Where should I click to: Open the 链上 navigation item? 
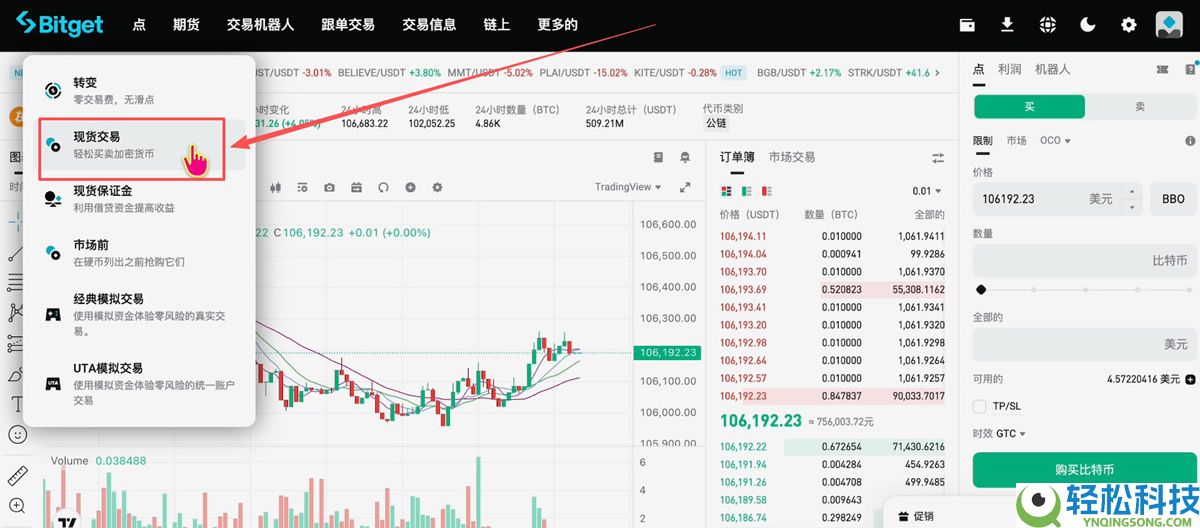click(496, 25)
